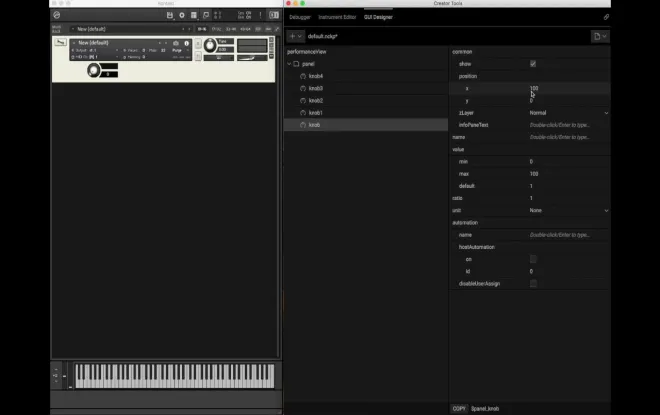This screenshot has width=660, height=415.
Task: Click the default.nckp file name
Action: [x=322, y=36]
